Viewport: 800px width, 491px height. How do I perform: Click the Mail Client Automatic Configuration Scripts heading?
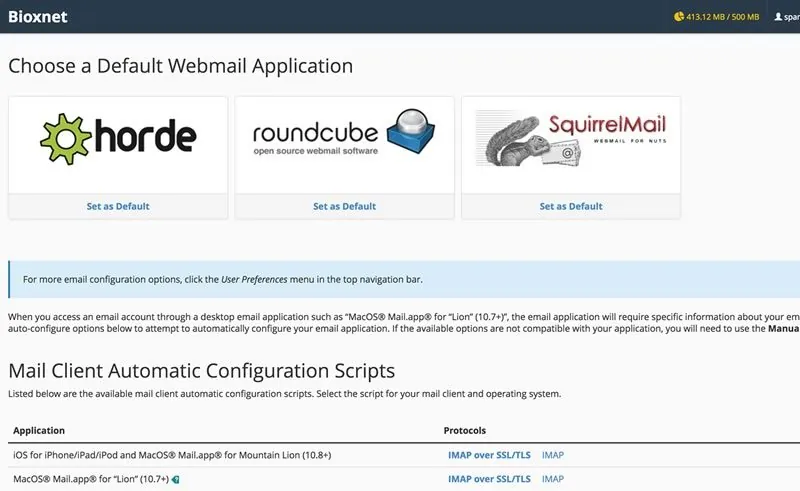pyautogui.click(x=201, y=371)
